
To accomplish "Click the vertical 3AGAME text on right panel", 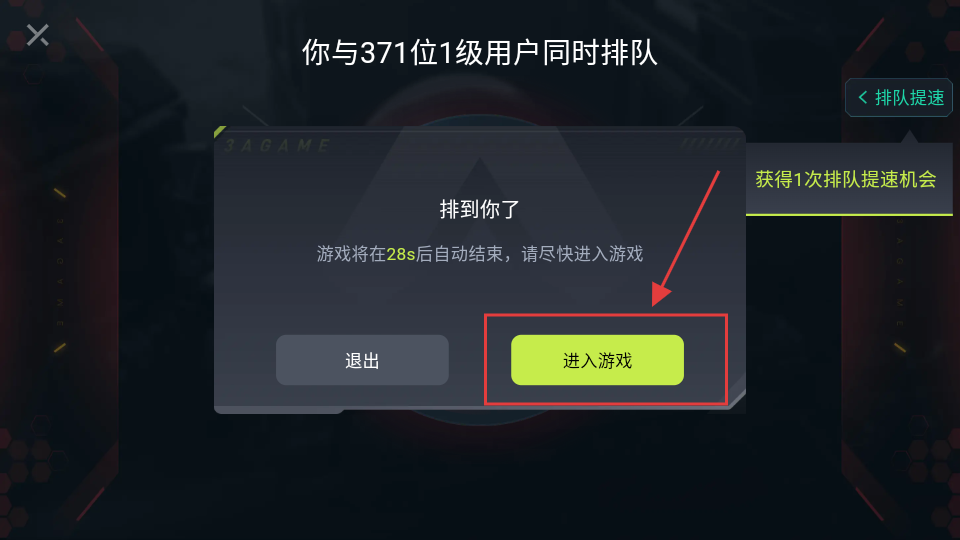I will pos(899,271).
